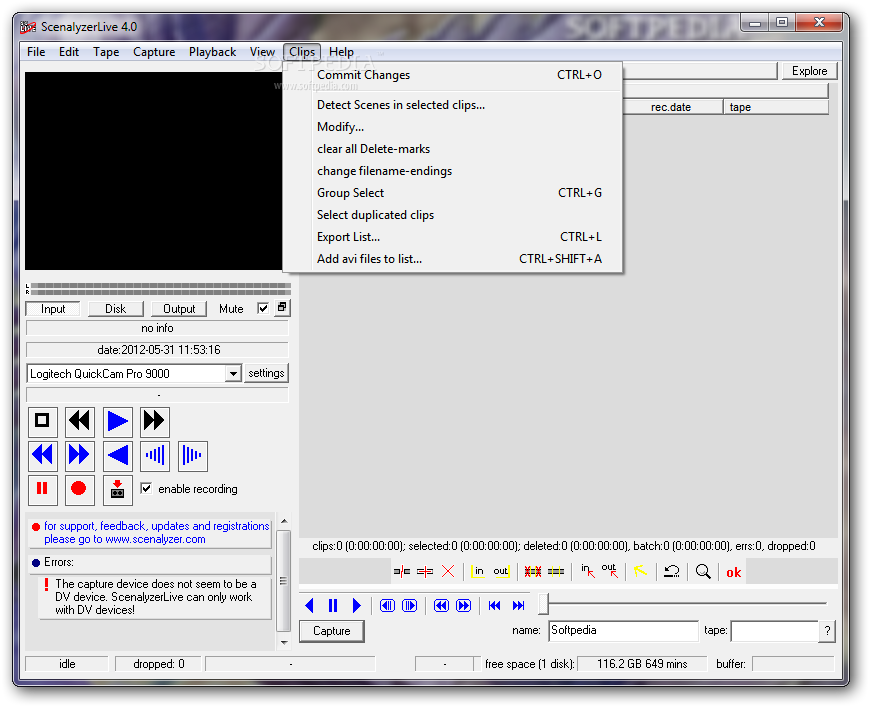Switch to the Input source button

(53, 309)
